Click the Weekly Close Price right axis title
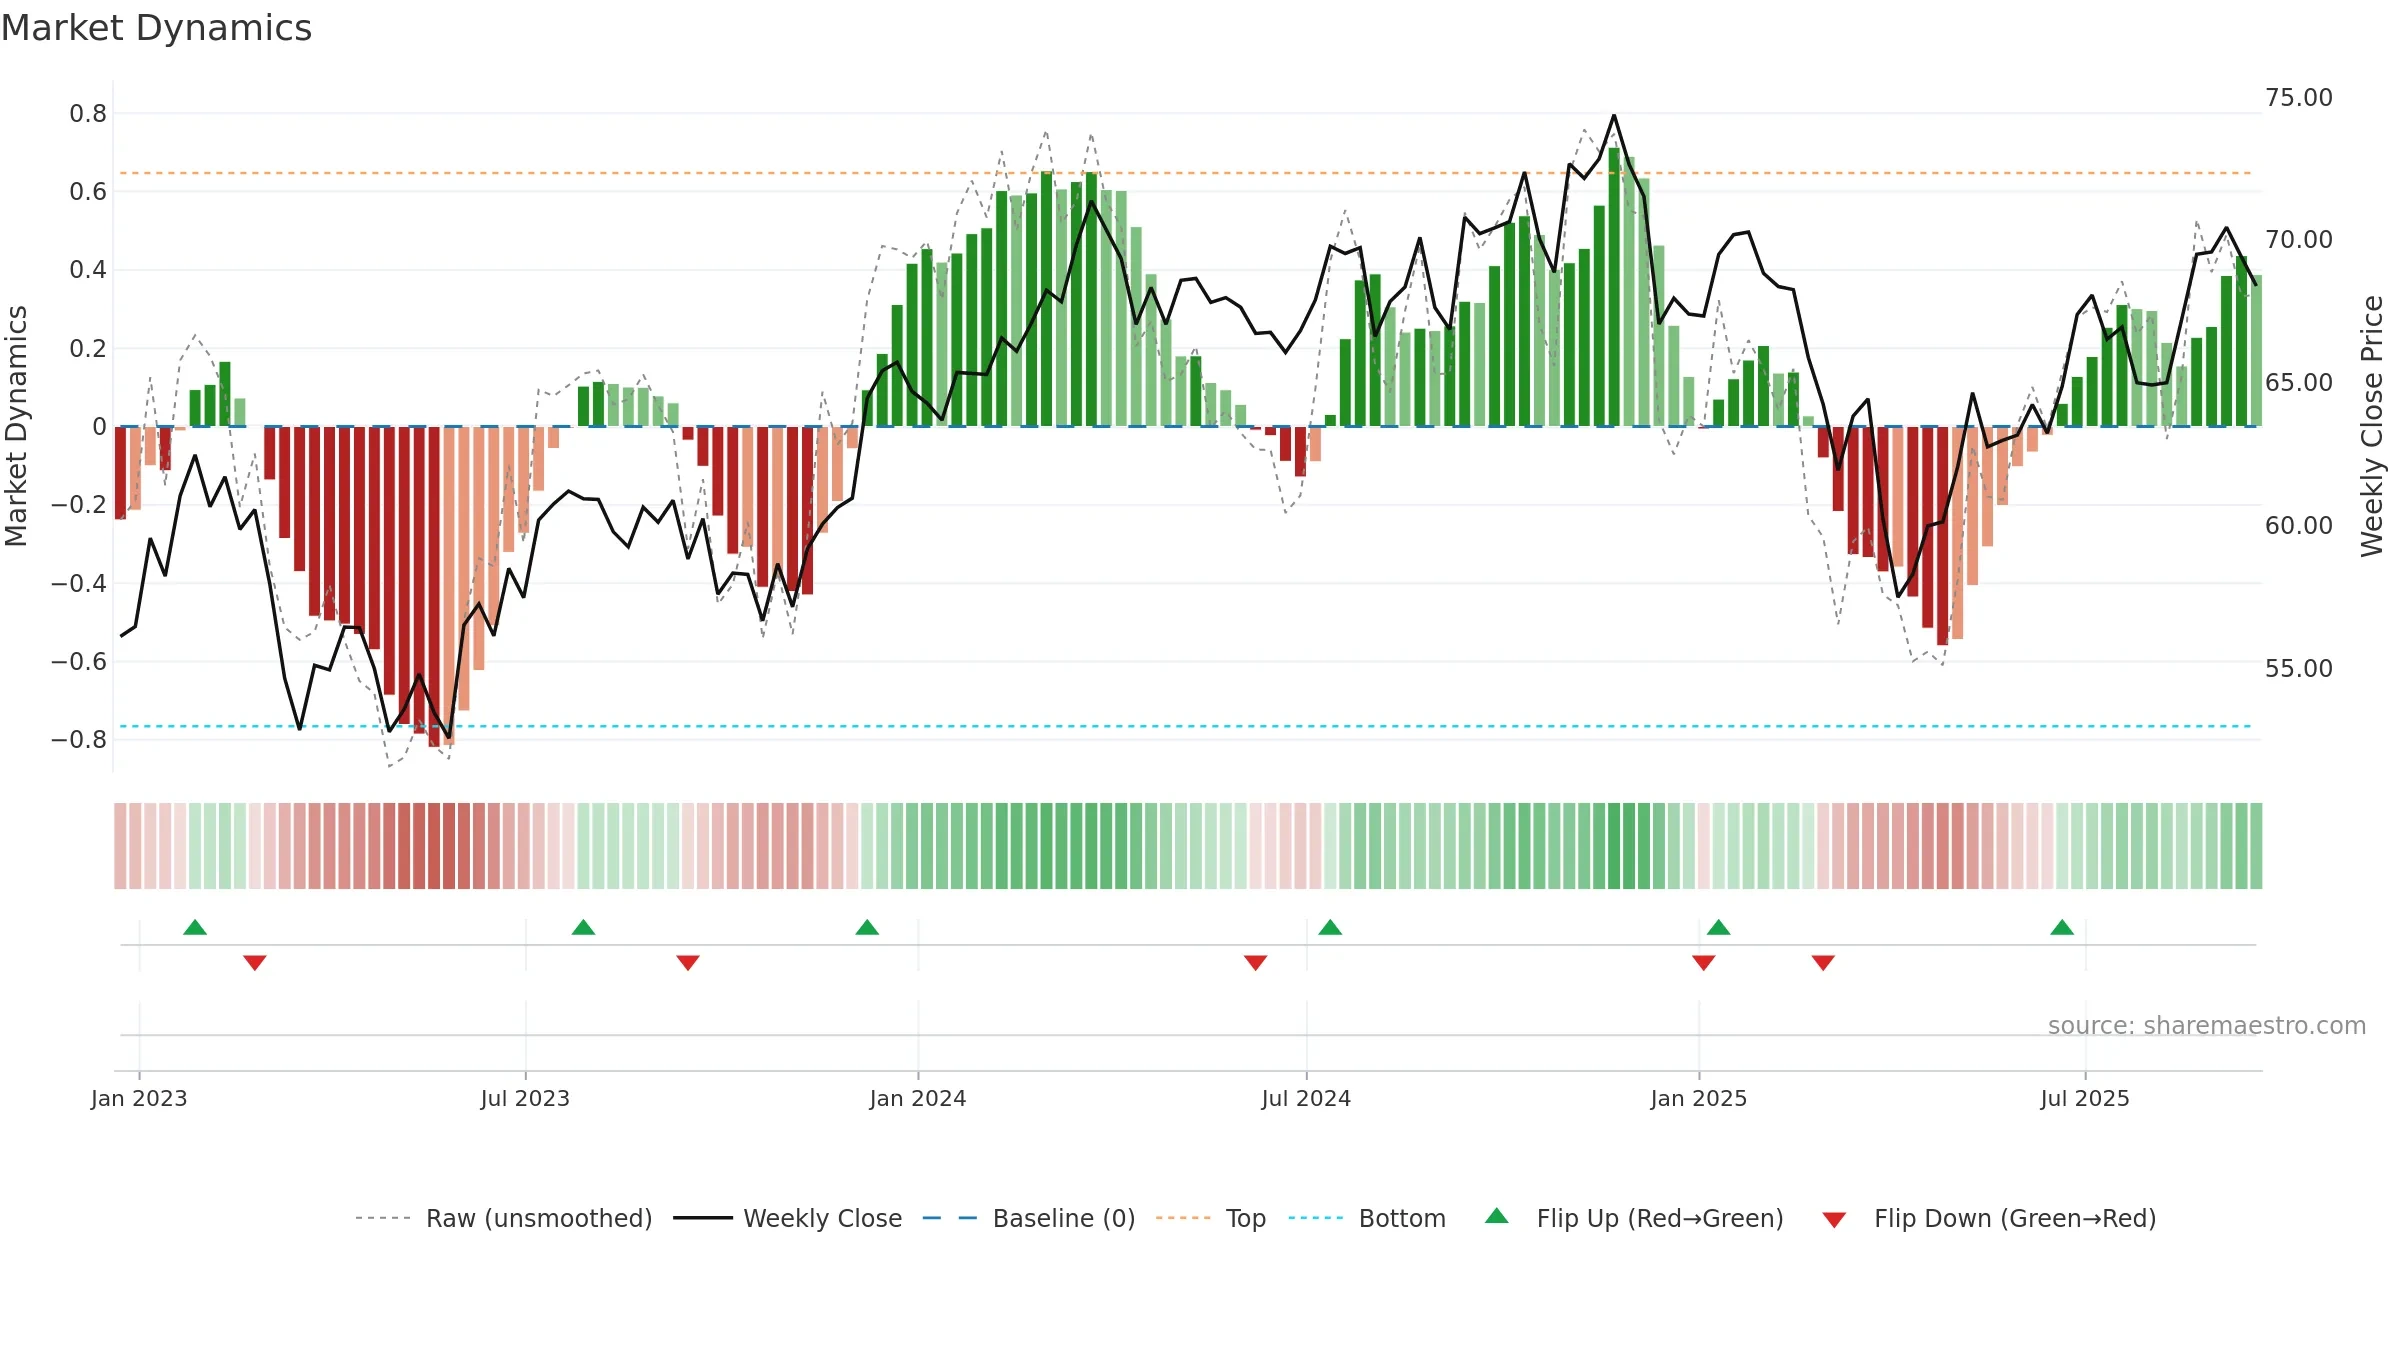The height and width of the screenshot is (1350, 2400). (x=2372, y=426)
